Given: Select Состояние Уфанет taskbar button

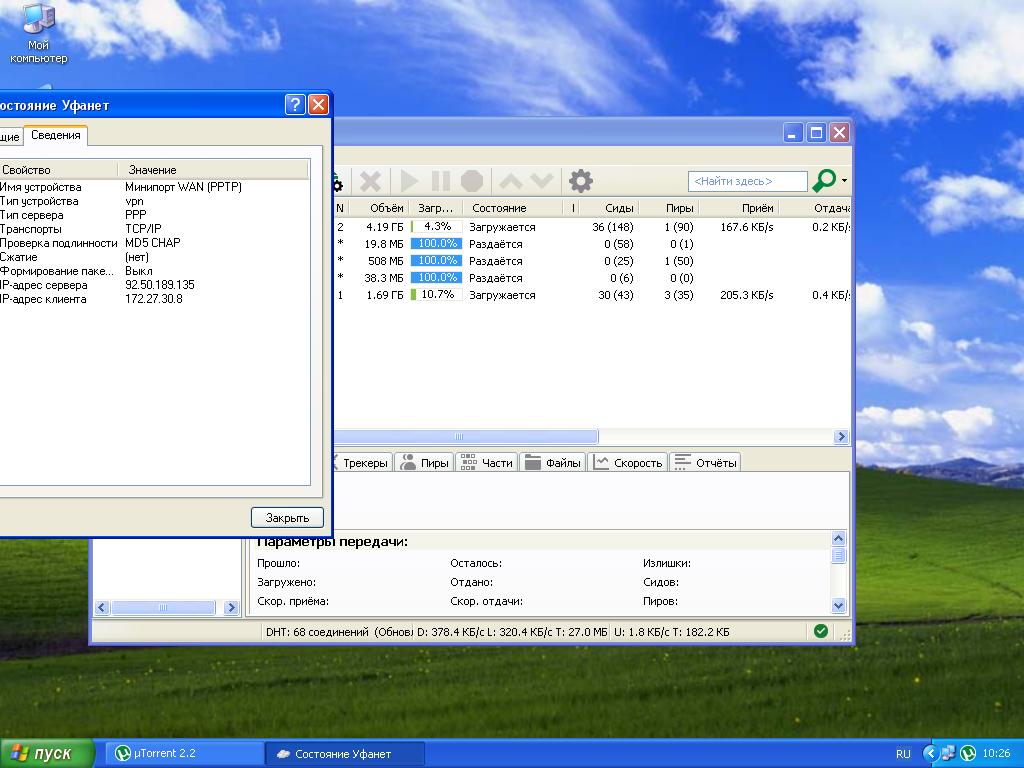Looking at the screenshot, I should click(345, 754).
